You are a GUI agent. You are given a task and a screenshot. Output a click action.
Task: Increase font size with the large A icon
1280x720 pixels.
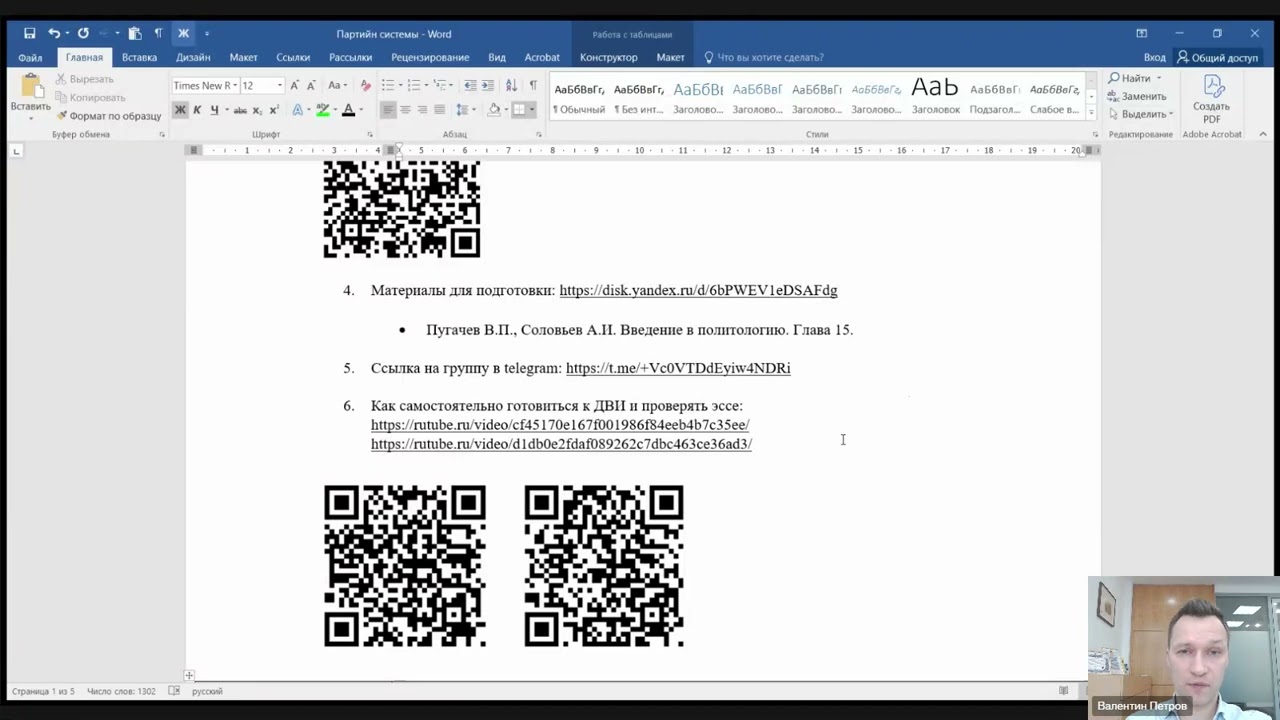(295, 85)
